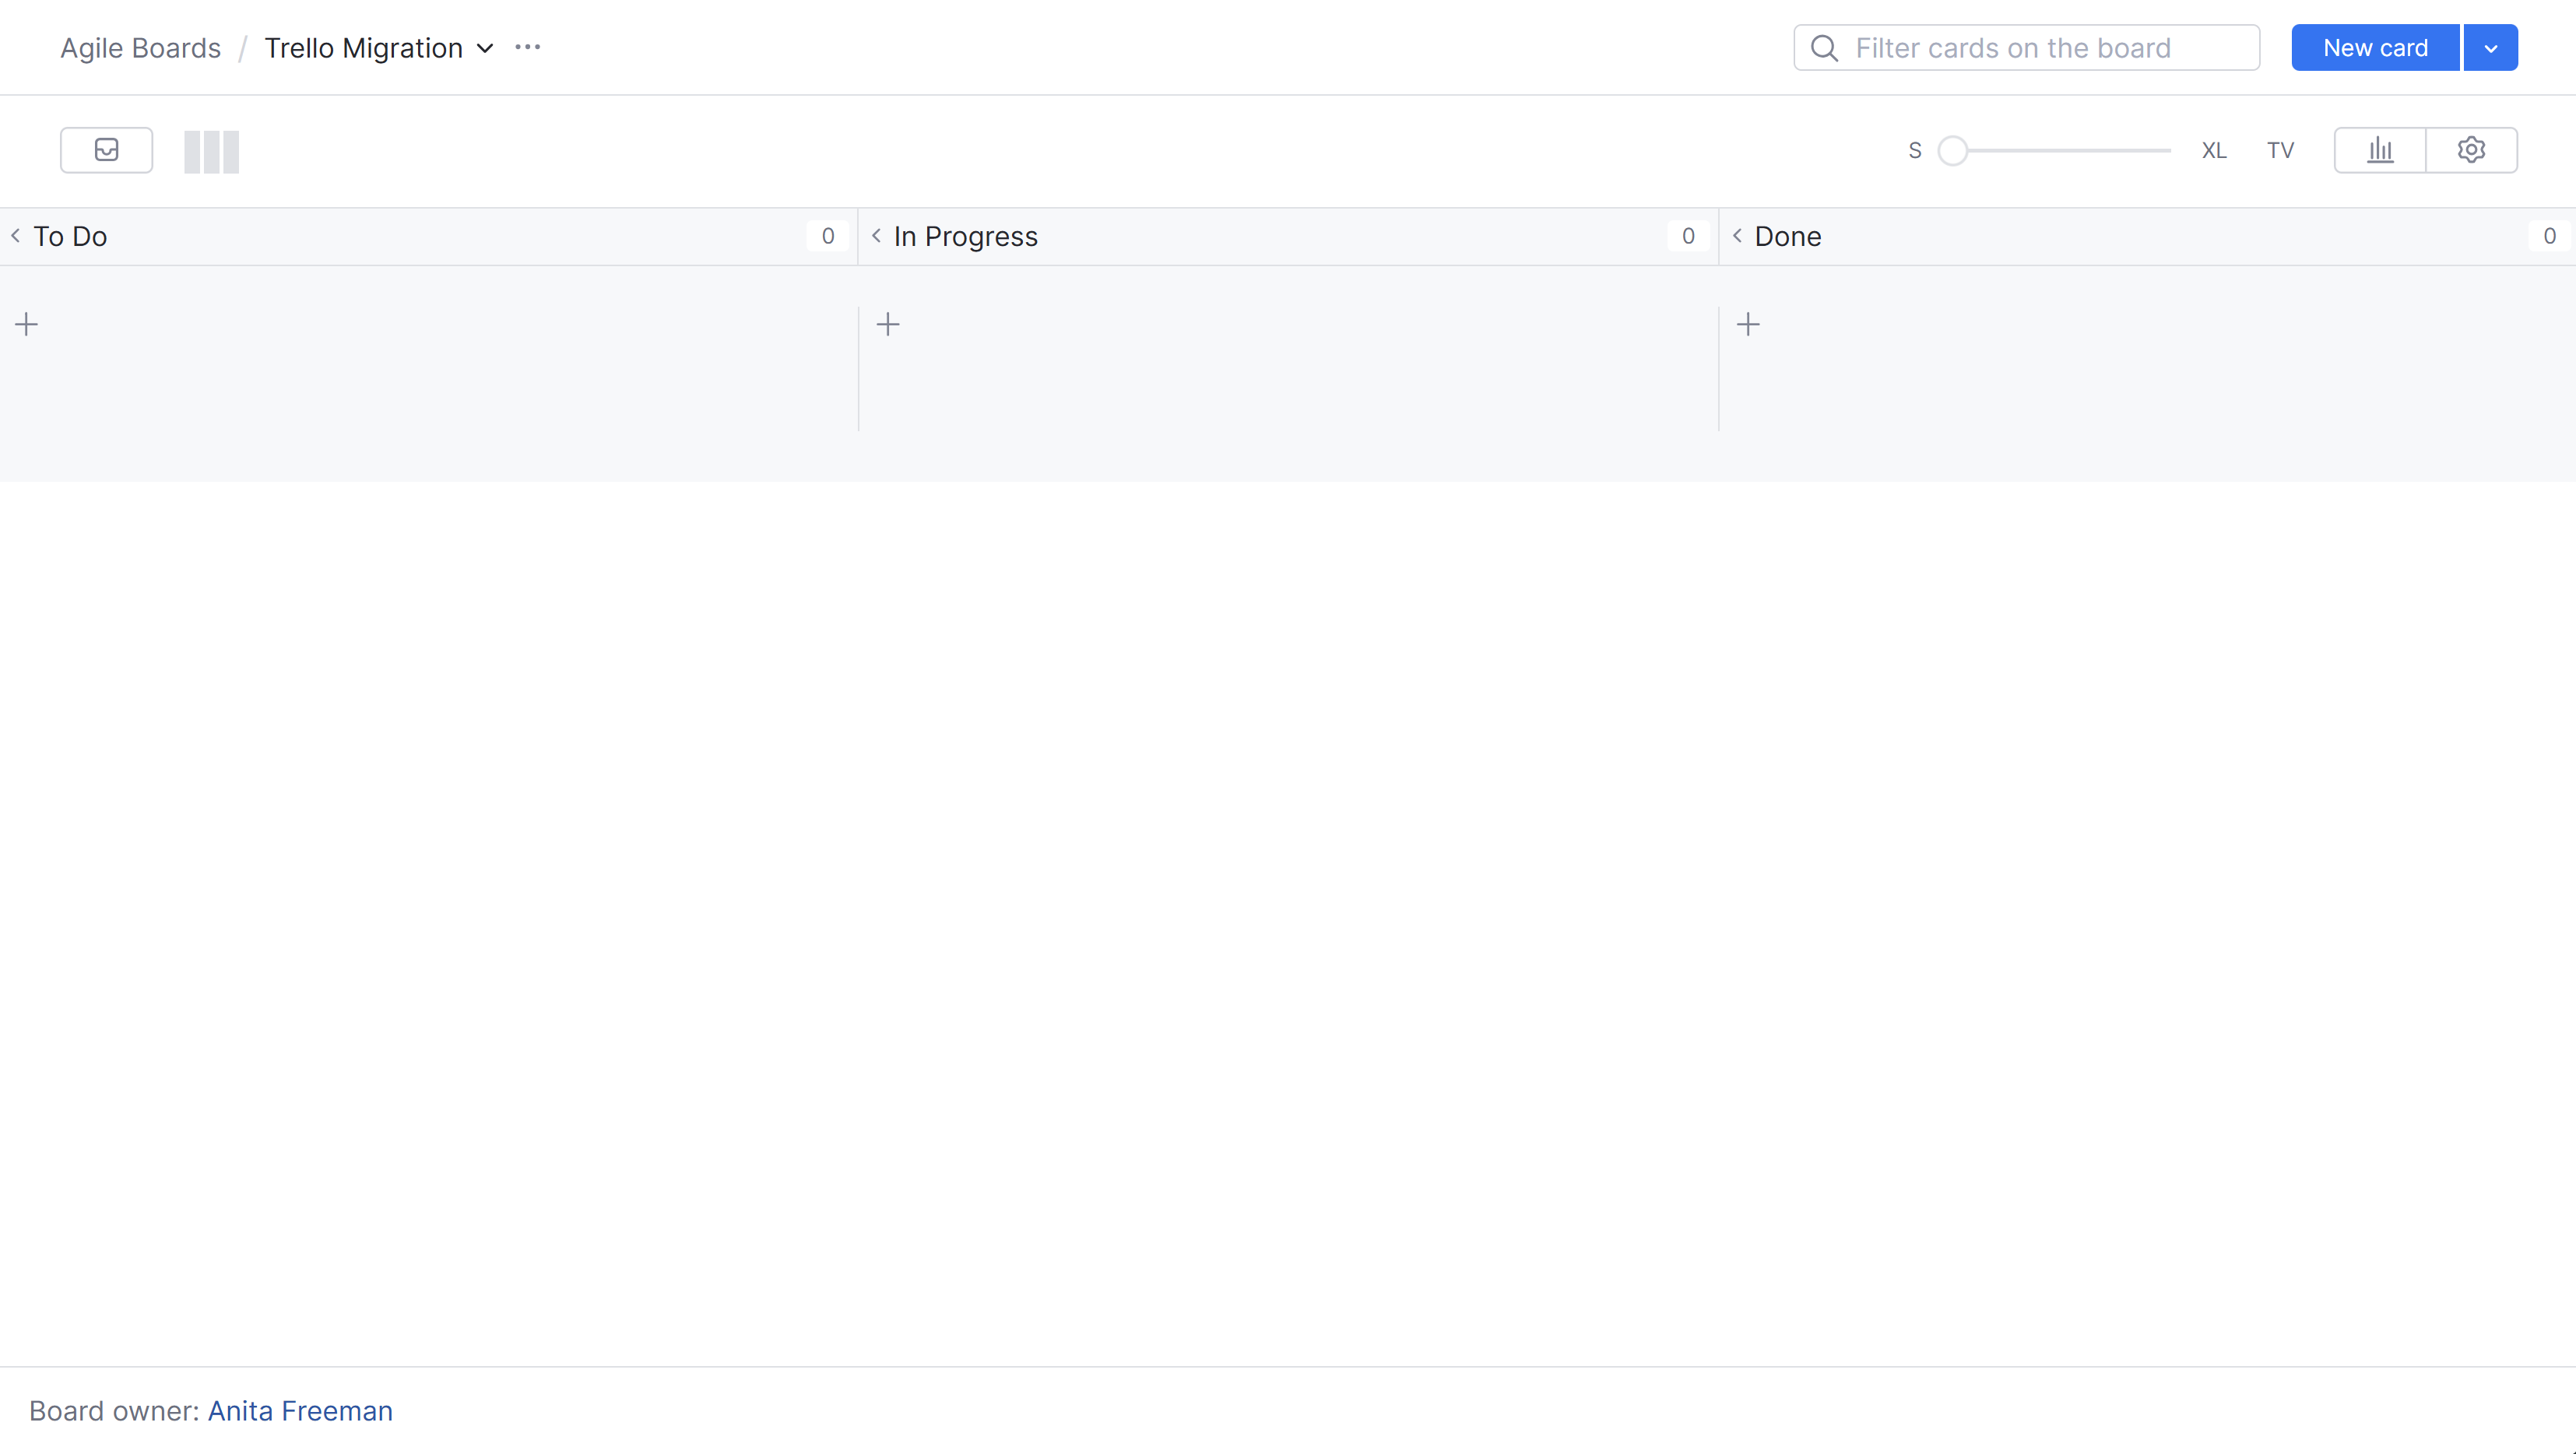The height and width of the screenshot is (1454, 2576).
Task: Open the New card dropdown arrow
Action: pyautogui.click(x=2490, y=47)
